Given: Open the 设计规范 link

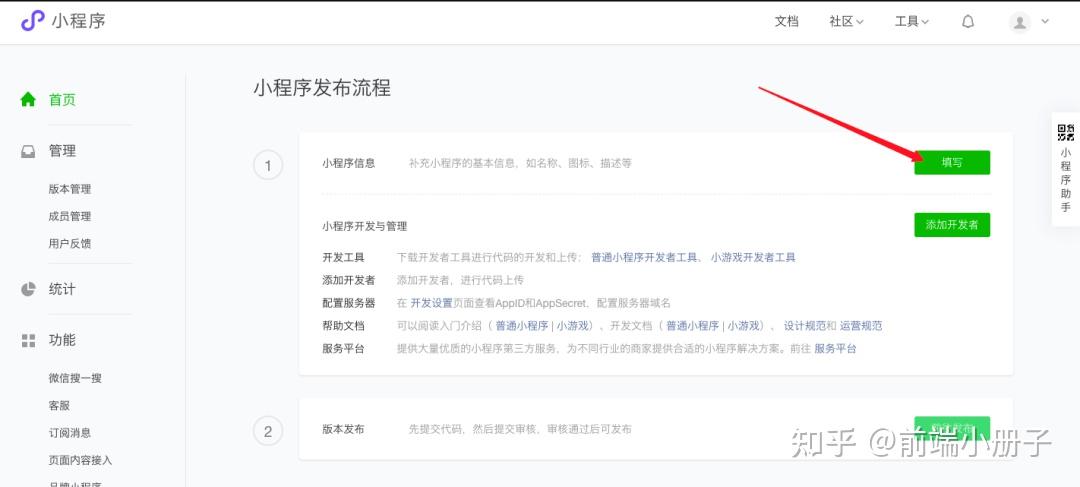Looking at the screenshot, I should tap(804, 326).
